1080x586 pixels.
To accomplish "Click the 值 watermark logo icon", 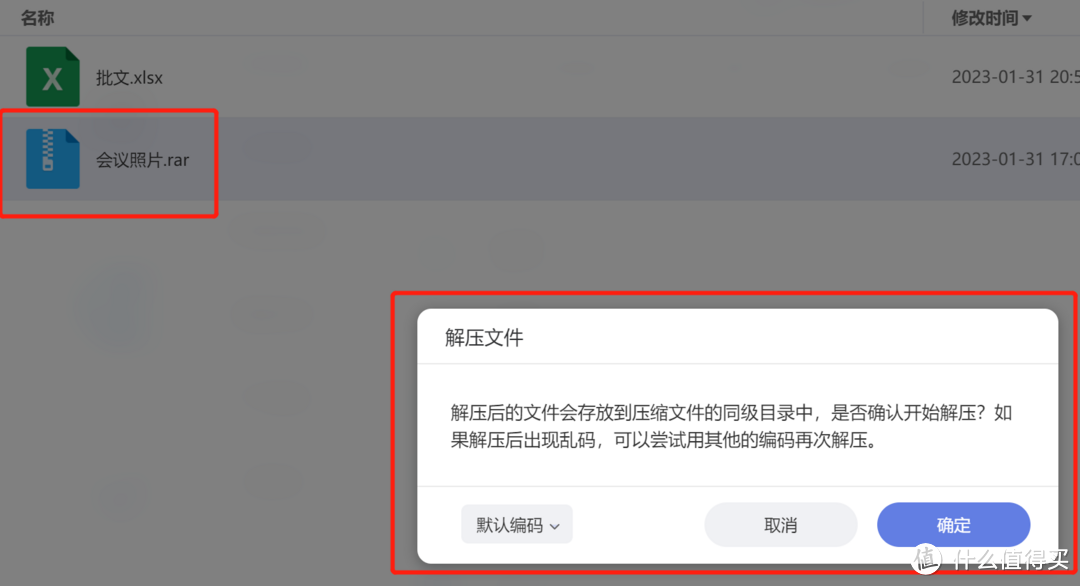I will click(926, 558).
